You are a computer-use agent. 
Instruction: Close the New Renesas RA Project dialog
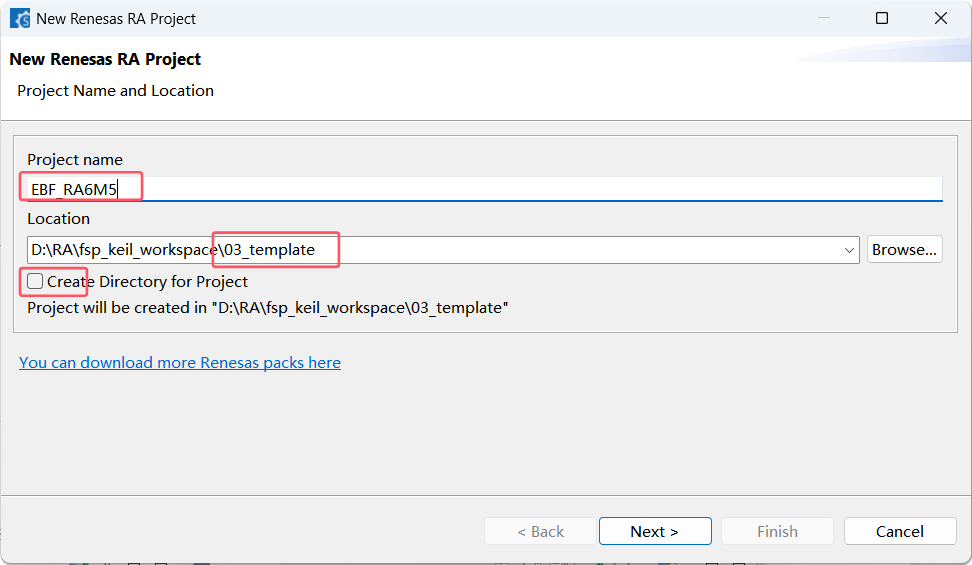pos(940,19)
